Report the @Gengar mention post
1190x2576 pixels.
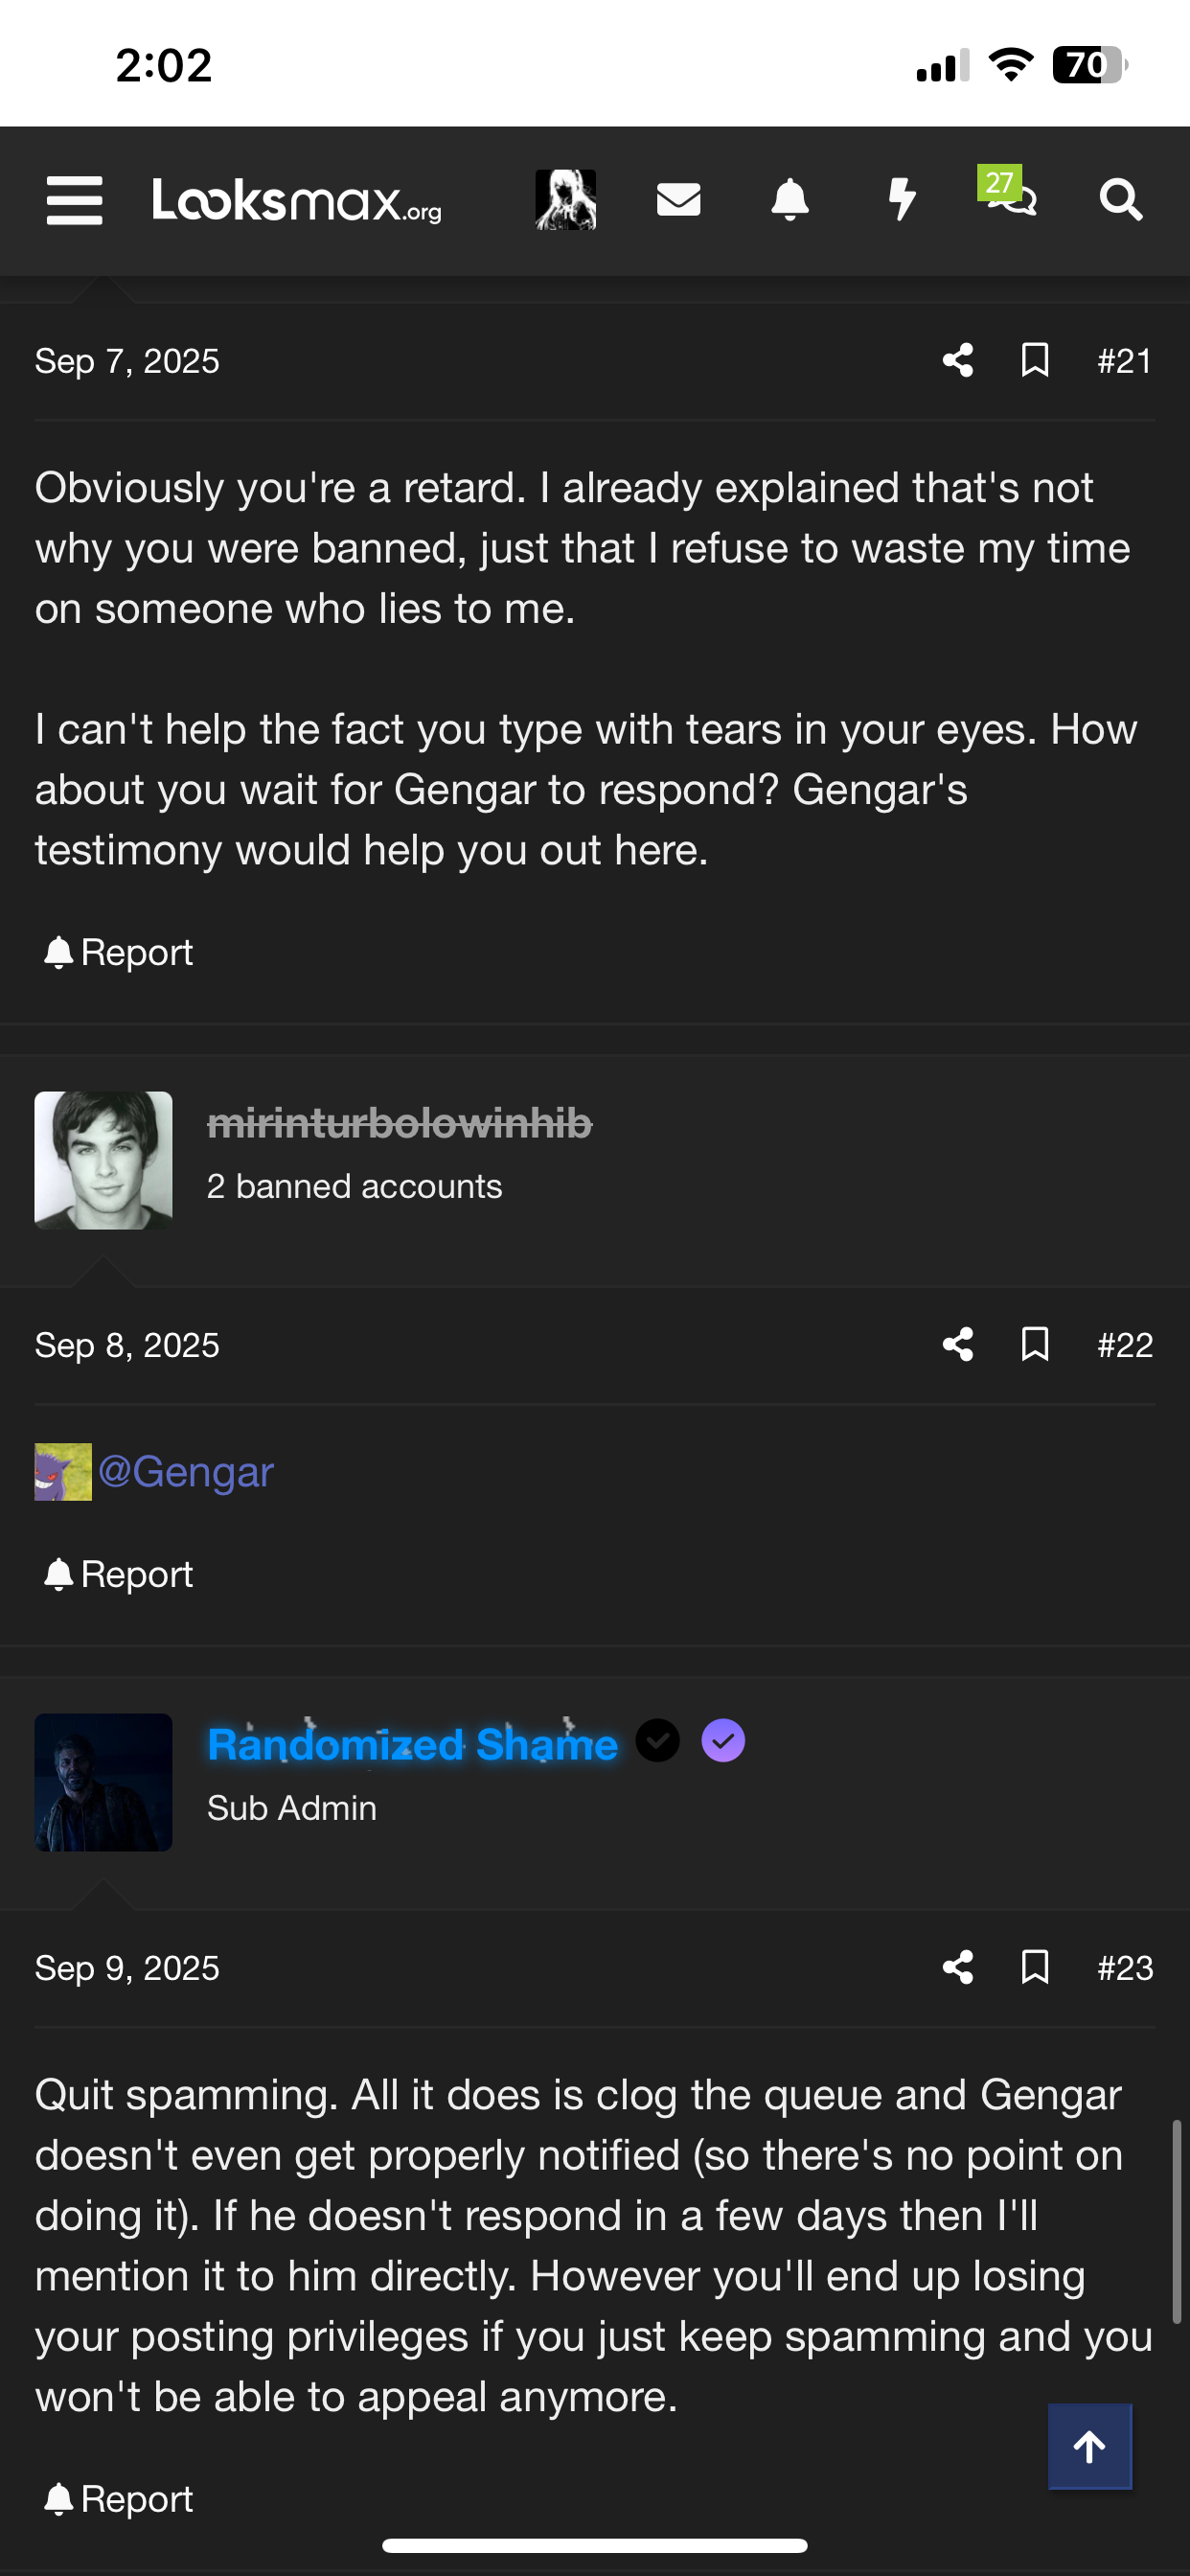(x=119, y=1574)
